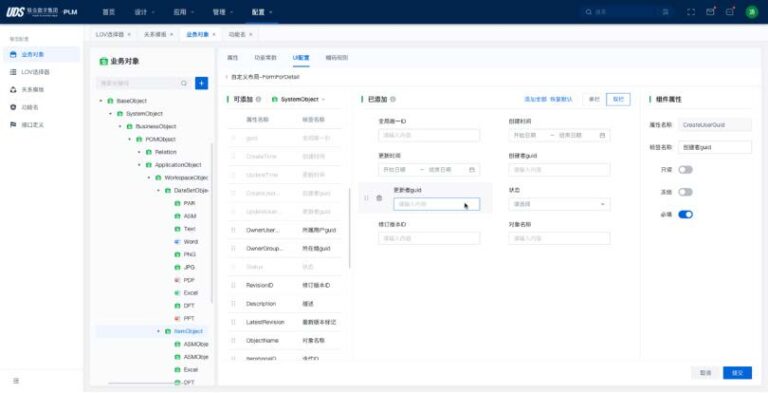Click the tree search input box
The height and width of the screenshot is (393, 768).
143,83
